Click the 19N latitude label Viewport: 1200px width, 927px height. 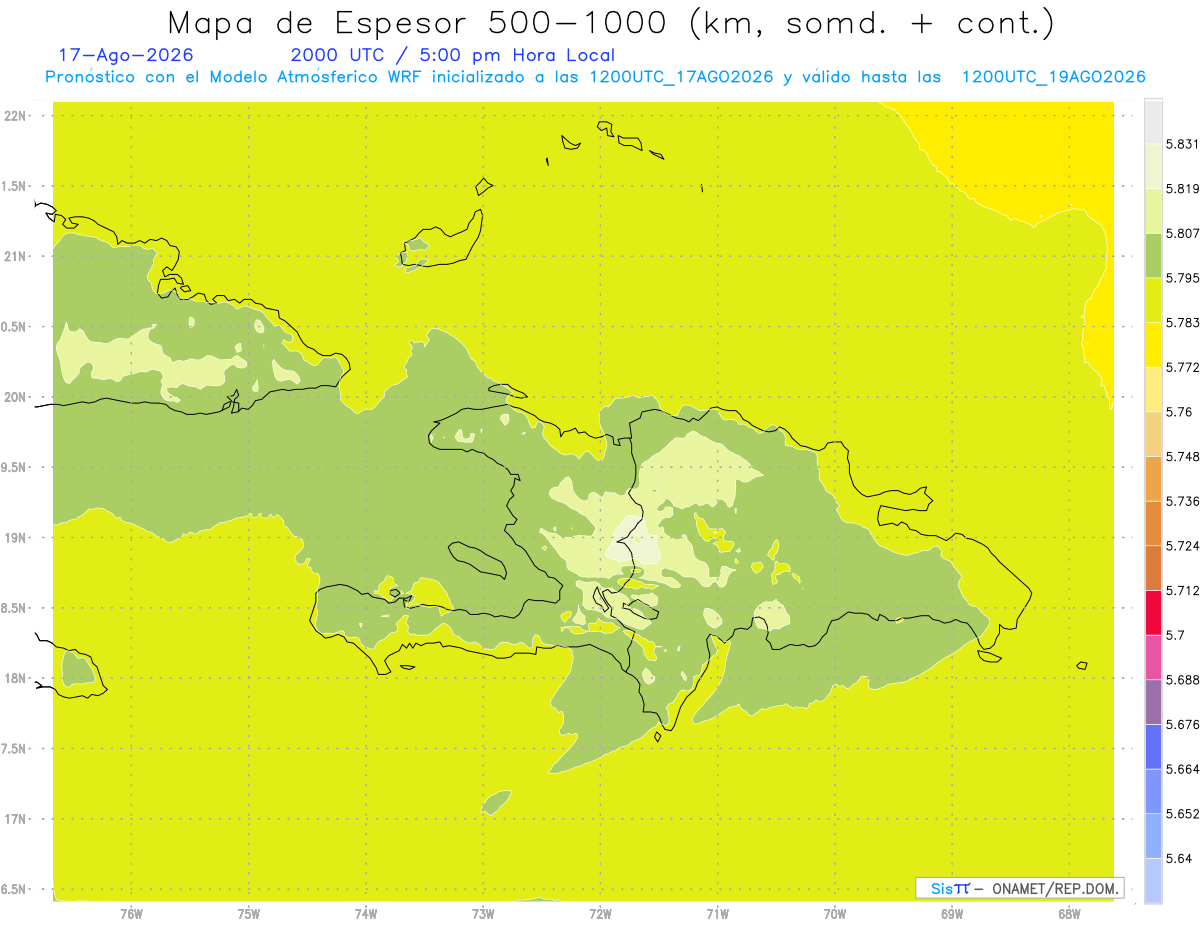pyautogui.click(x=15, y=537)
